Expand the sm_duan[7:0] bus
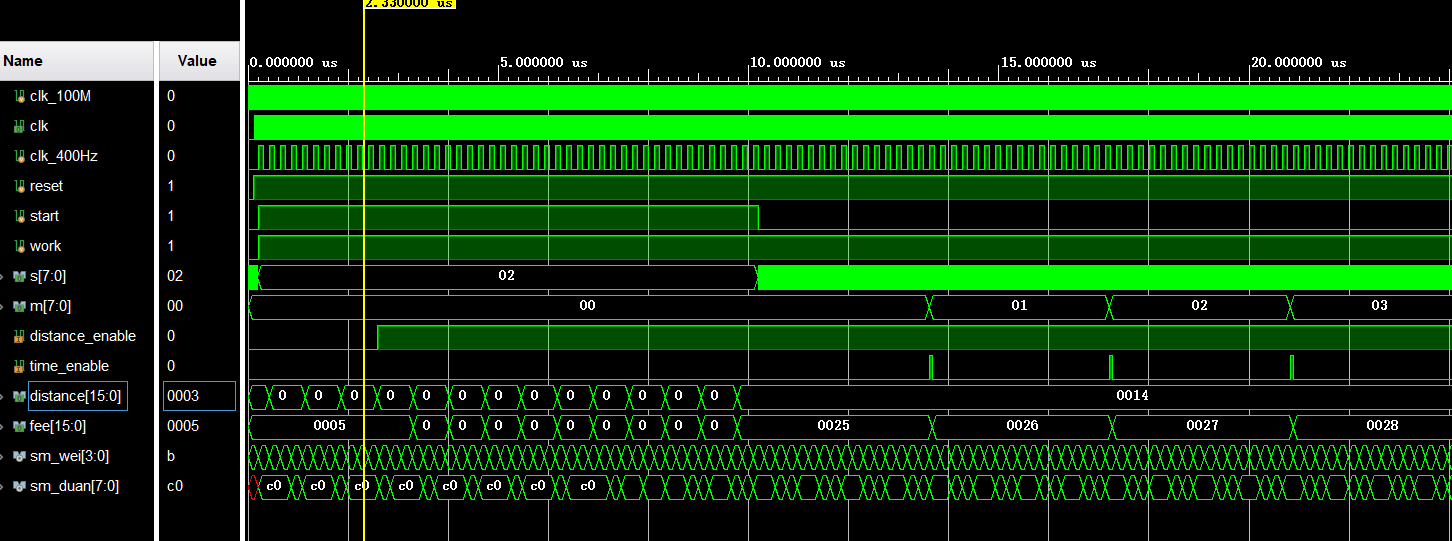The image size is (1452, 541). (x=3, y=486)
